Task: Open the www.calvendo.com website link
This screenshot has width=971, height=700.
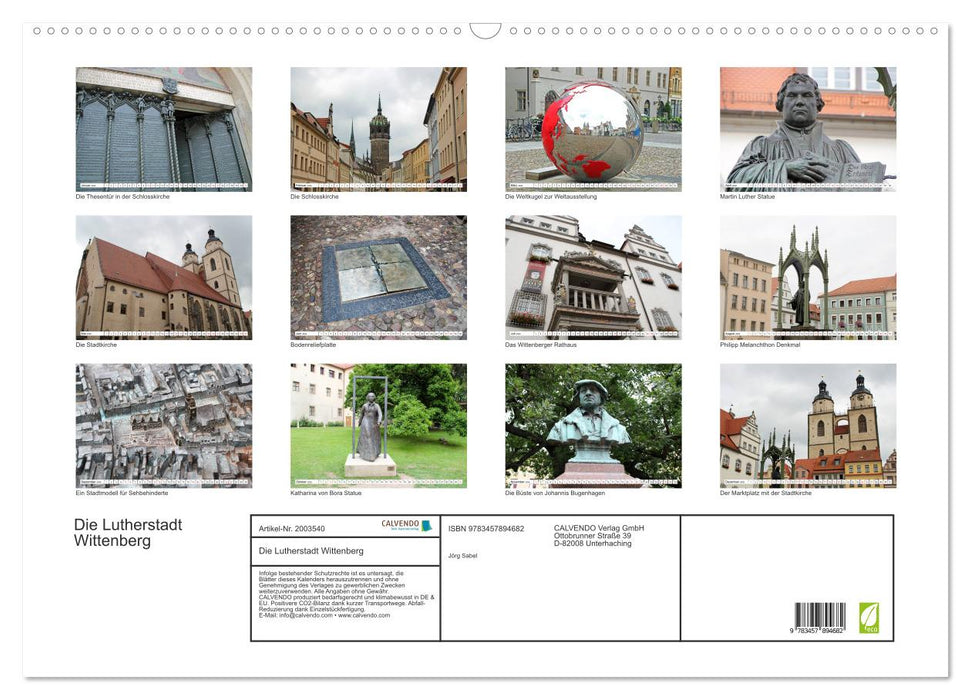Action: point(365,617)
